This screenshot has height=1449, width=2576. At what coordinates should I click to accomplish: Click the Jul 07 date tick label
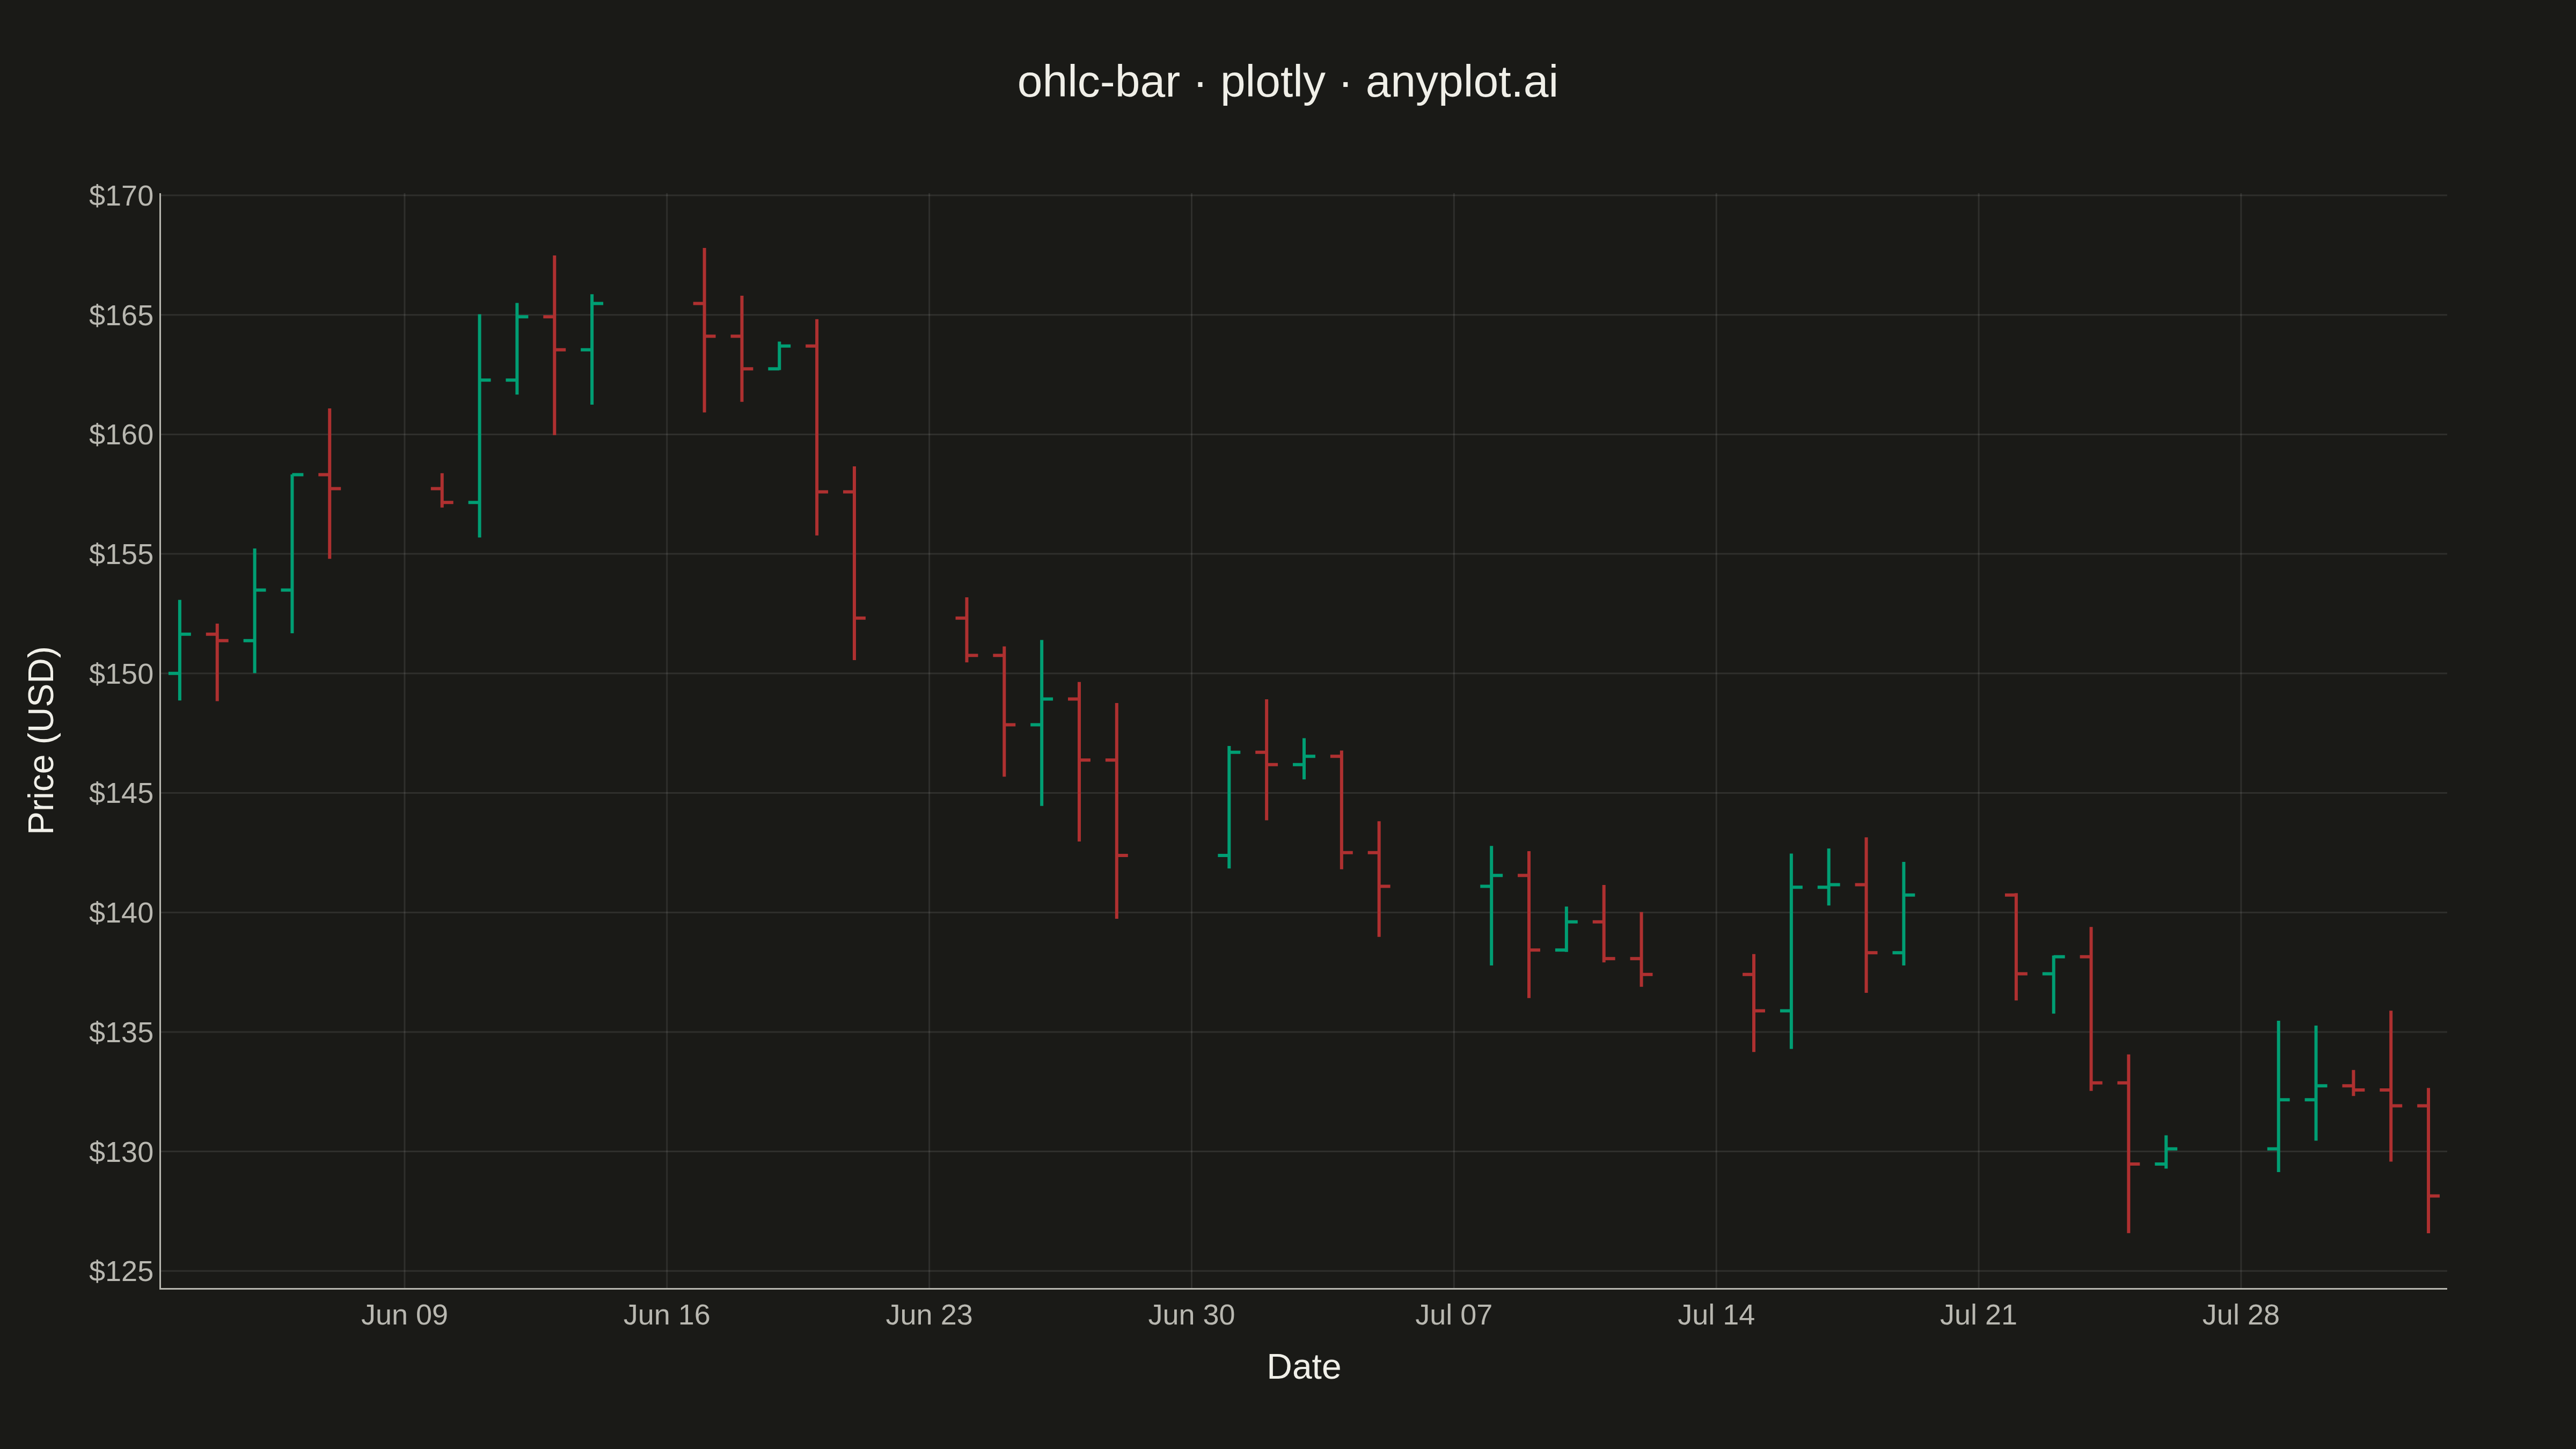coord(1454,1315)
